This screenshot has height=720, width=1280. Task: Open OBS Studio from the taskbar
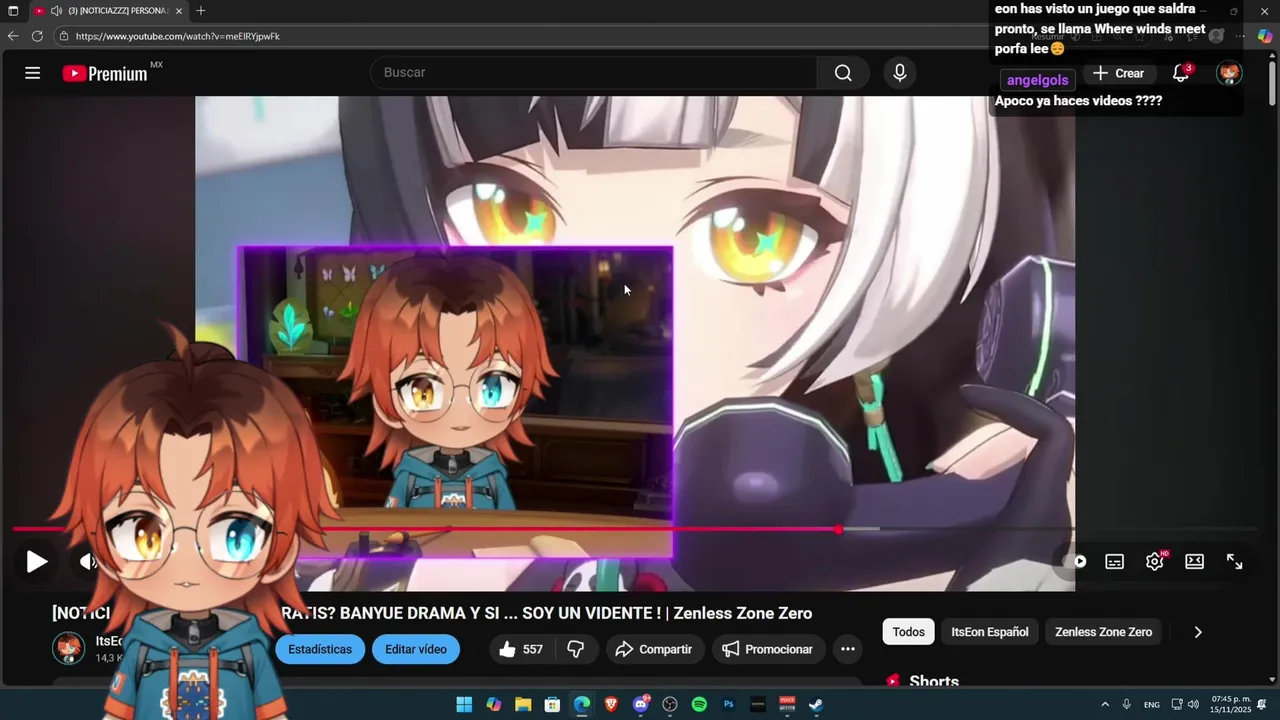pyautogui.click(x=670, y=704)
